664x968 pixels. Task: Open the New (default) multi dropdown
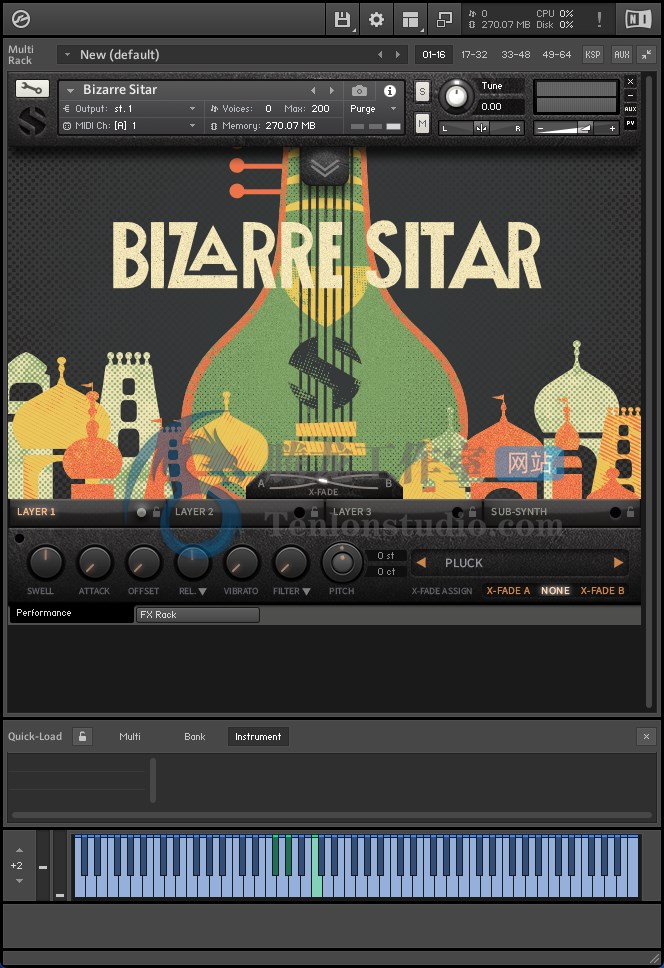pyautogui.click(x=67, y=55)
